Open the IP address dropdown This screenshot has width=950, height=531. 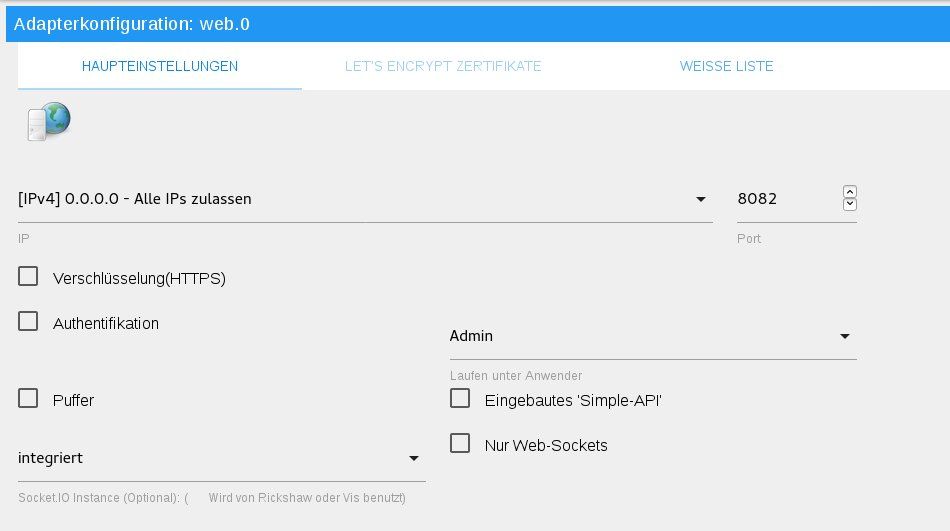(365, 199)
